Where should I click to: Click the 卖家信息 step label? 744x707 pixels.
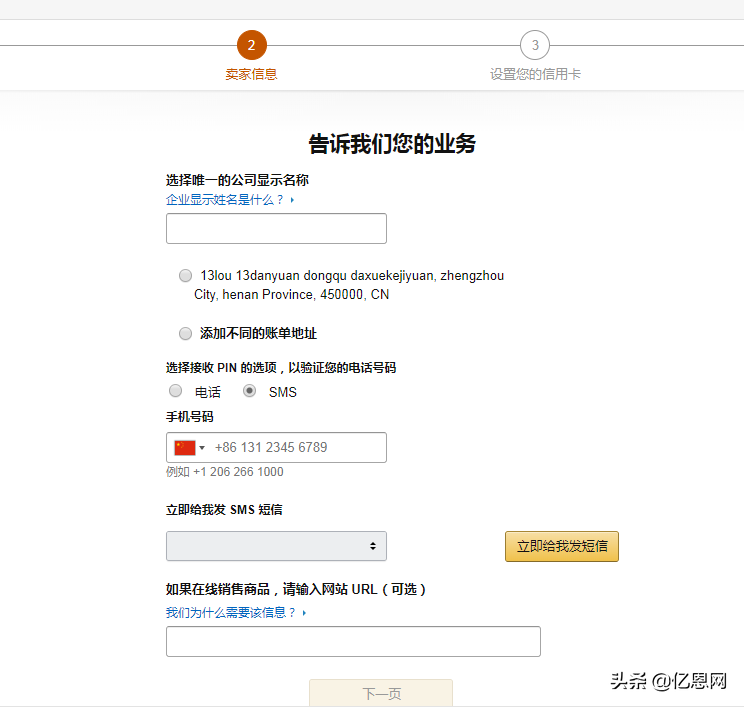251,74
